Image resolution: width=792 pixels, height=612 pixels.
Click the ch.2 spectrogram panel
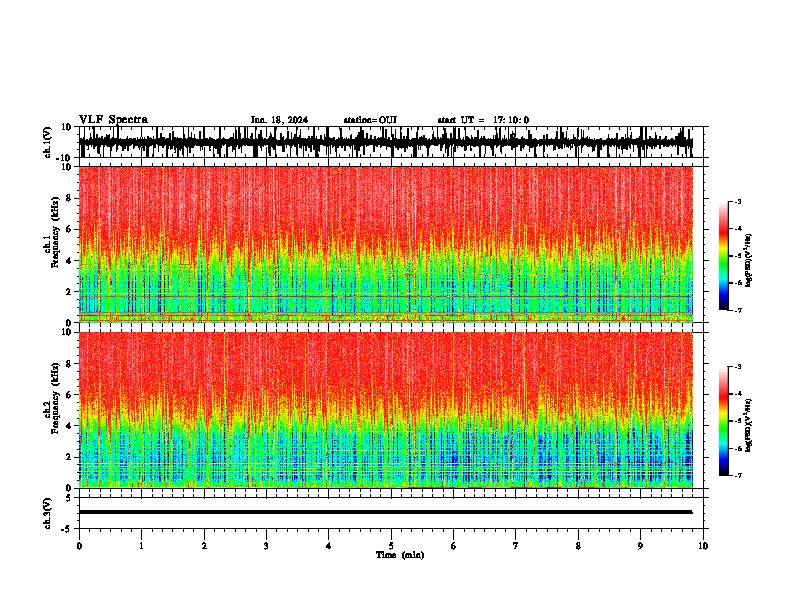(385, 410)
